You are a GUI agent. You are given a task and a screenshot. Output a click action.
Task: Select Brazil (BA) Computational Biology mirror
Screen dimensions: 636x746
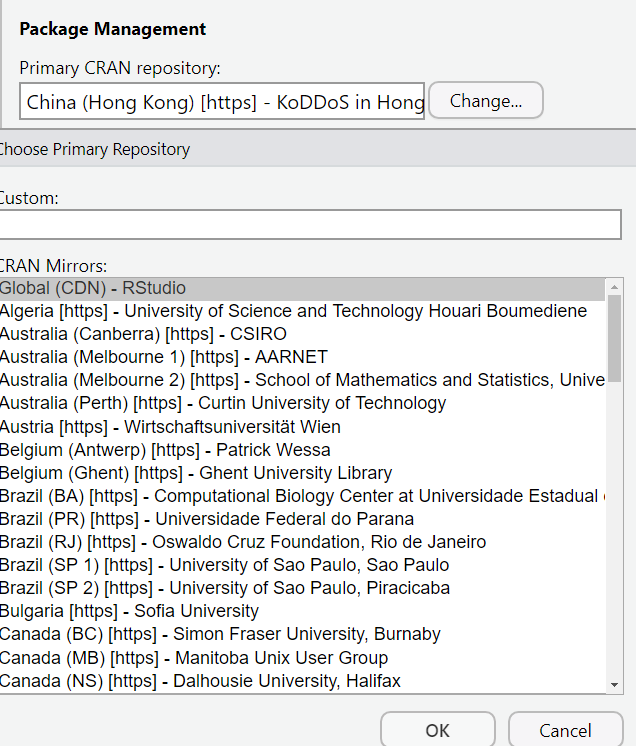click(x=303, y=496)
